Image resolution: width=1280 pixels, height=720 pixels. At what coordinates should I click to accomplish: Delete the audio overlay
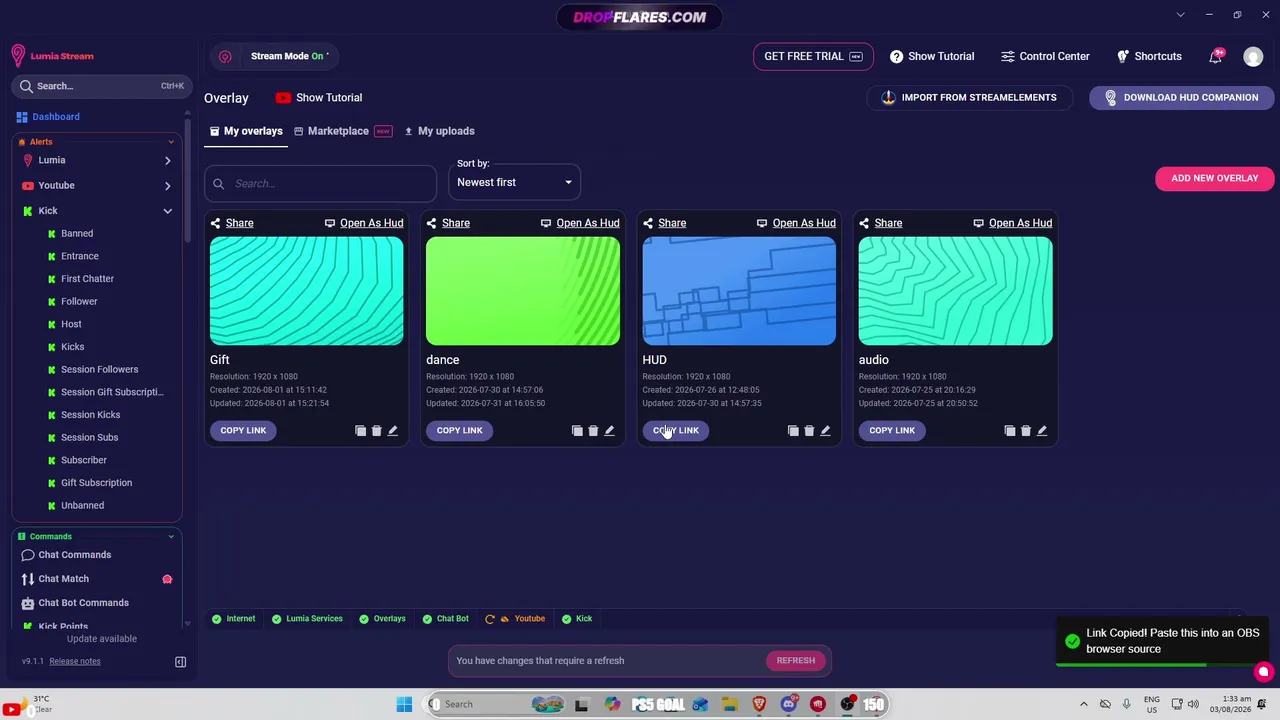(1026, 431)
